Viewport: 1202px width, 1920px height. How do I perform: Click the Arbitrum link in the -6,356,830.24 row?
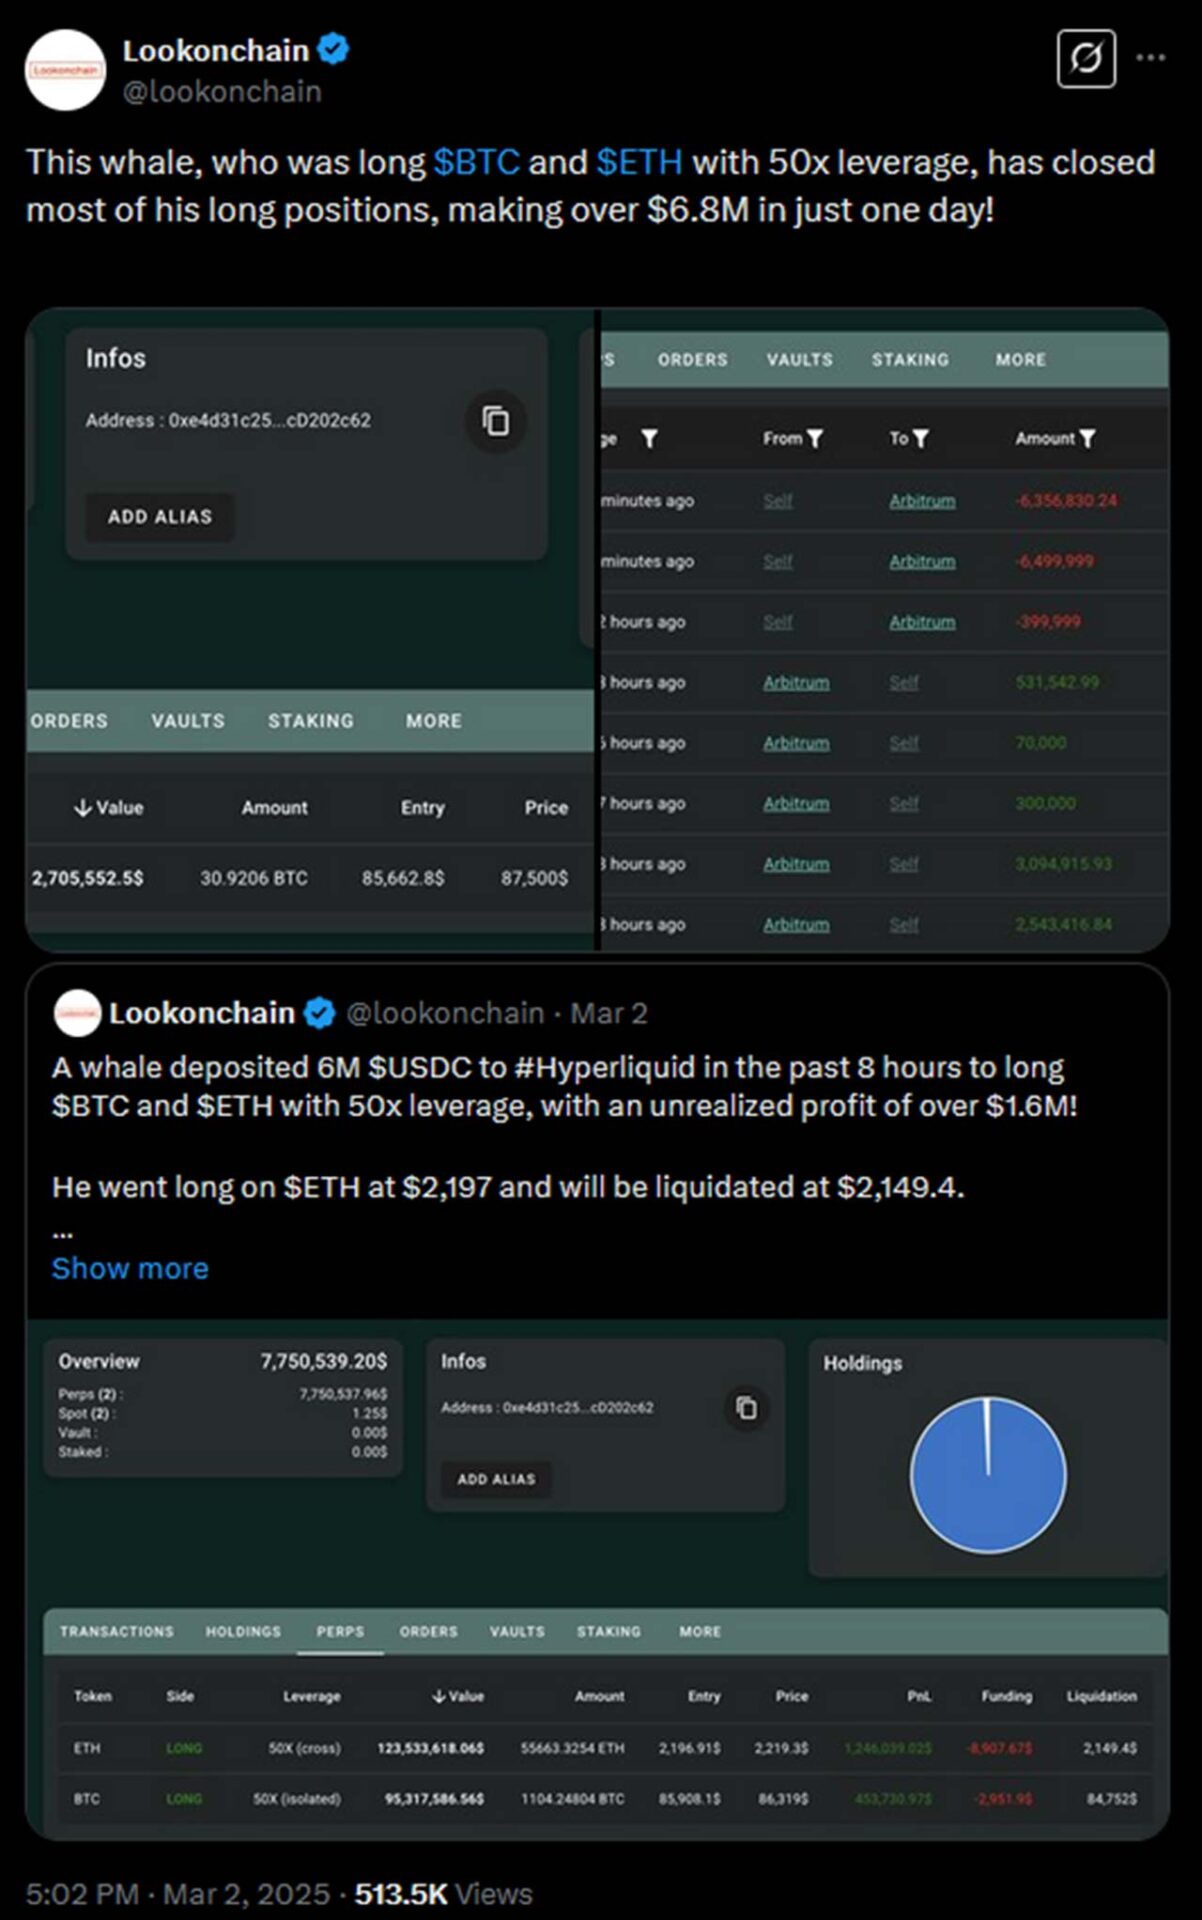point(922,500)
